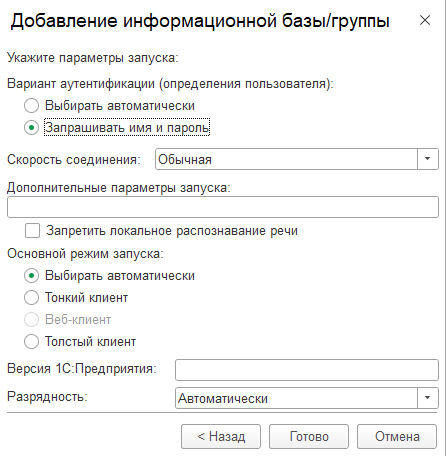The height and width of the screenshot is (456, 446).
Task: Expand the Скорость соединения dropdown arrow
Action: click(x=428, y=159)
